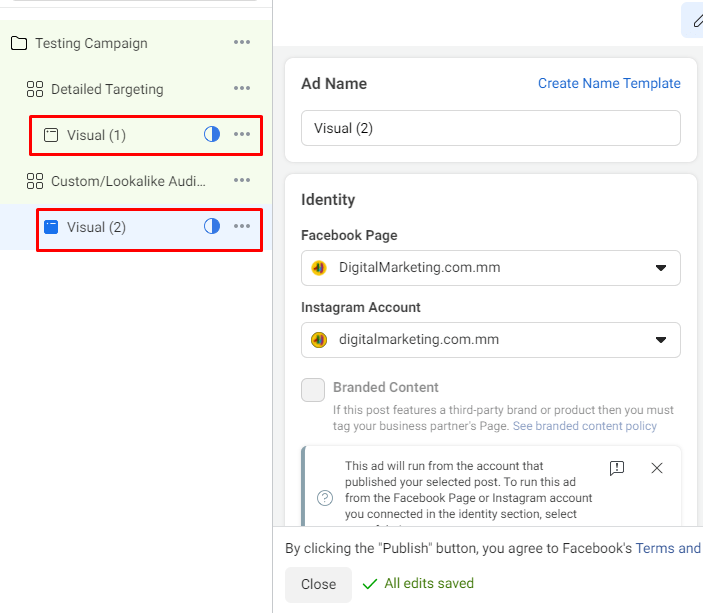The image size is (703, 613).
Task: Click the report-issue icon in the info notice
Action: click(617, 468)
